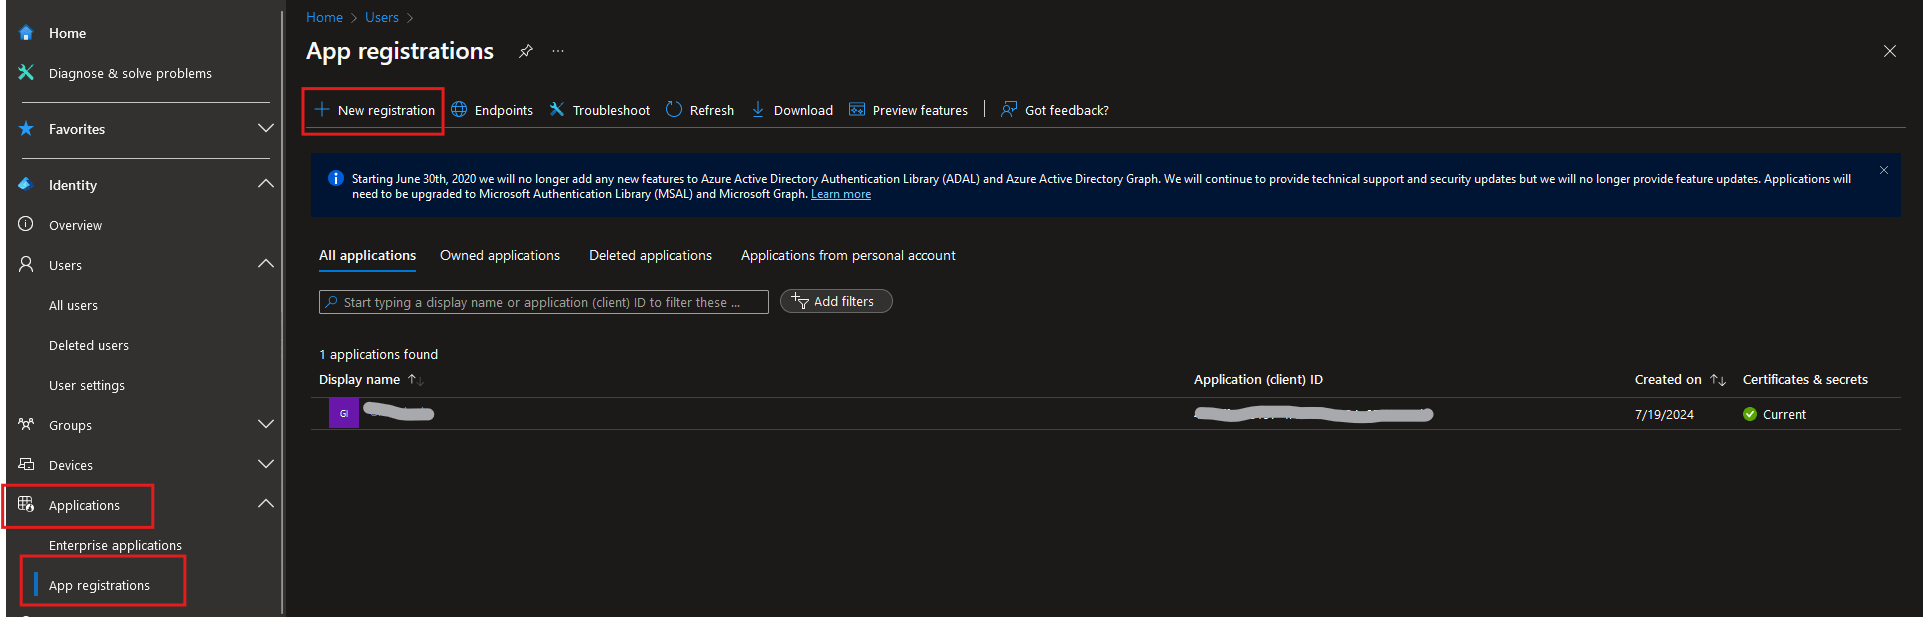Select App registrations in sidebar
This screenshot has height=617, width=1923.
click(99, 585)
